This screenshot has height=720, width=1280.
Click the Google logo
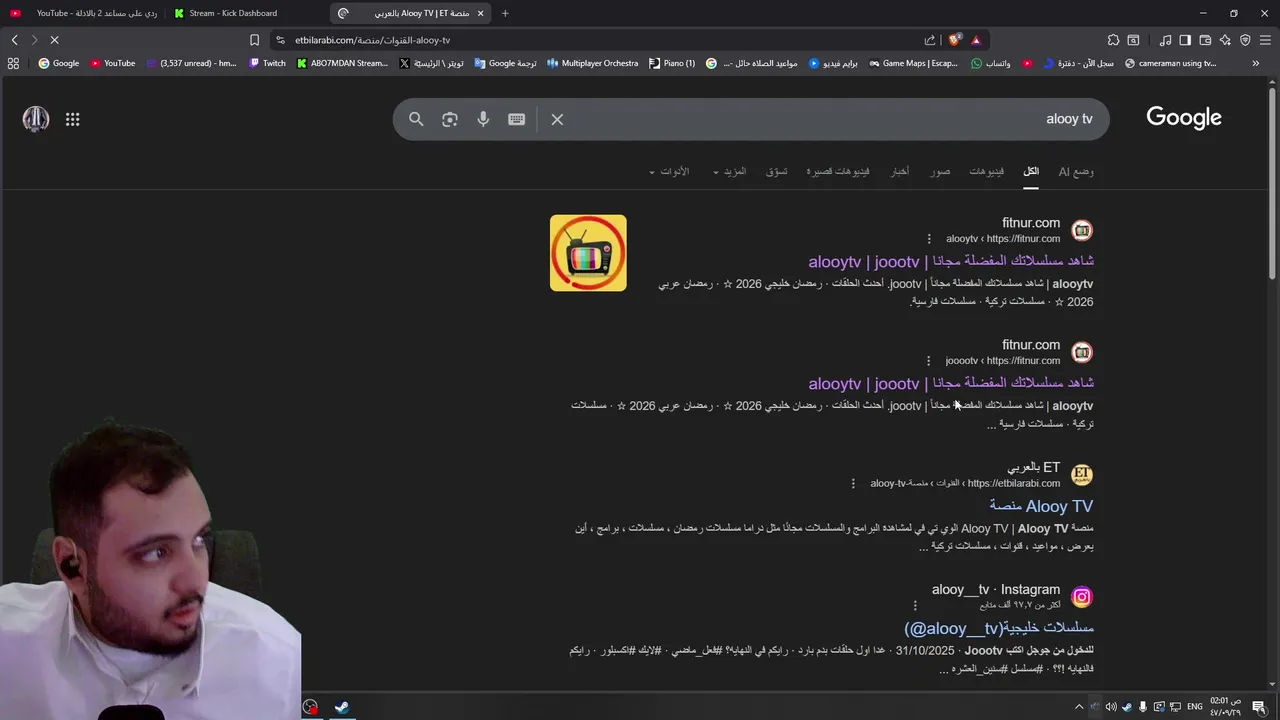point(1184,118)
